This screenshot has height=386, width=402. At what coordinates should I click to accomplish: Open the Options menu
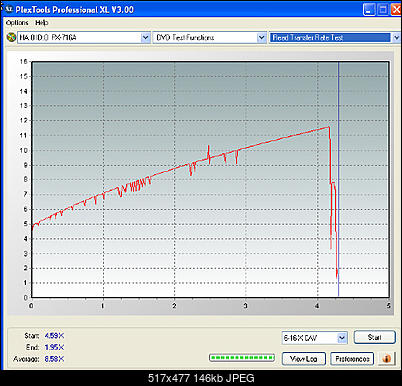pyautogui.click(x=17, y=23)
